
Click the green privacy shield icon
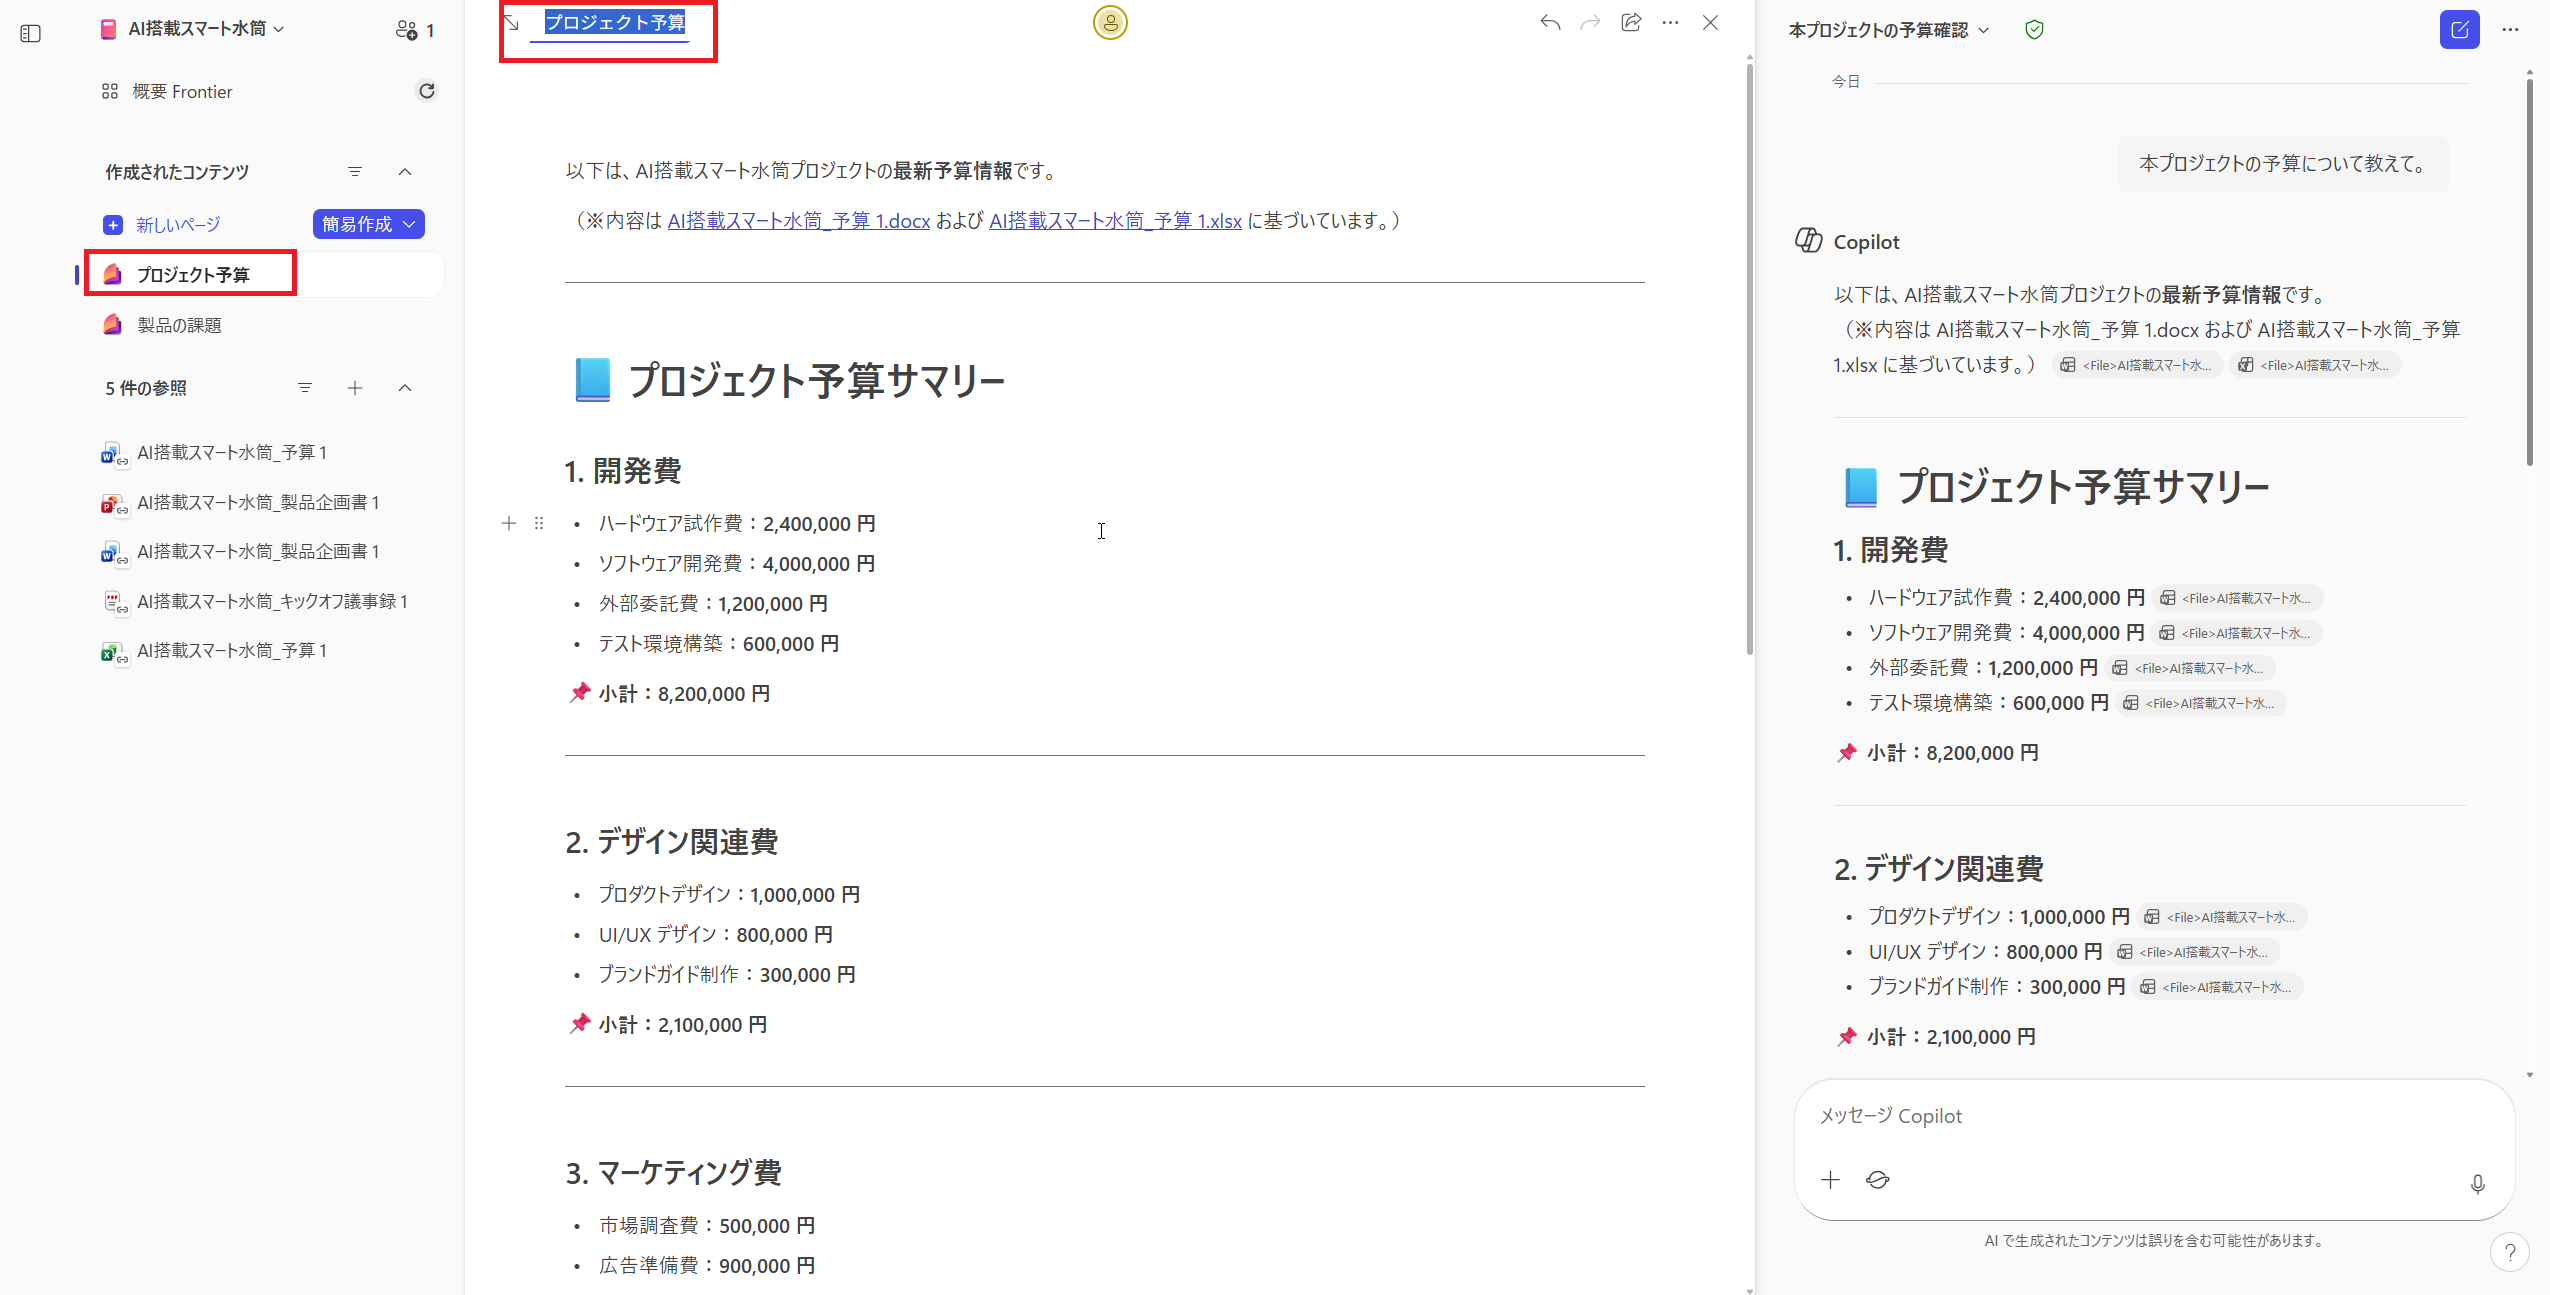2033,29
